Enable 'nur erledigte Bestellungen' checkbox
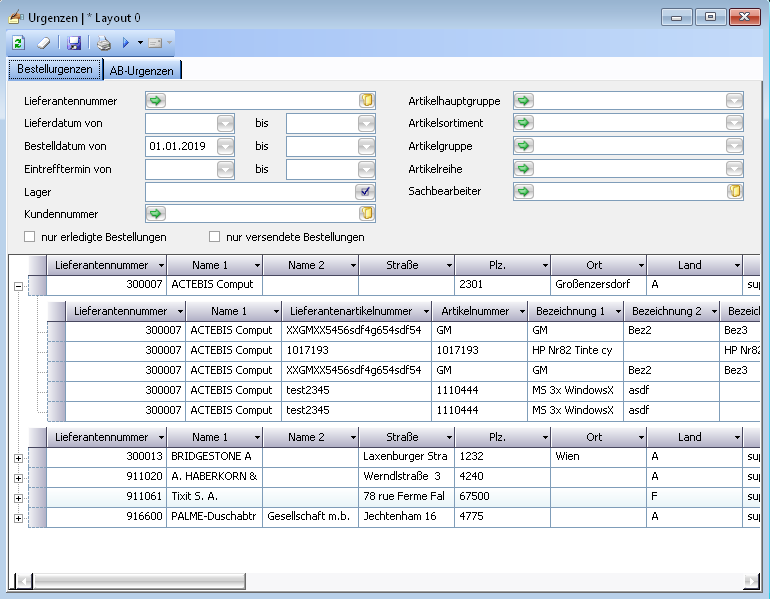This screenshot has height=599, width=770. click(30, 237)
